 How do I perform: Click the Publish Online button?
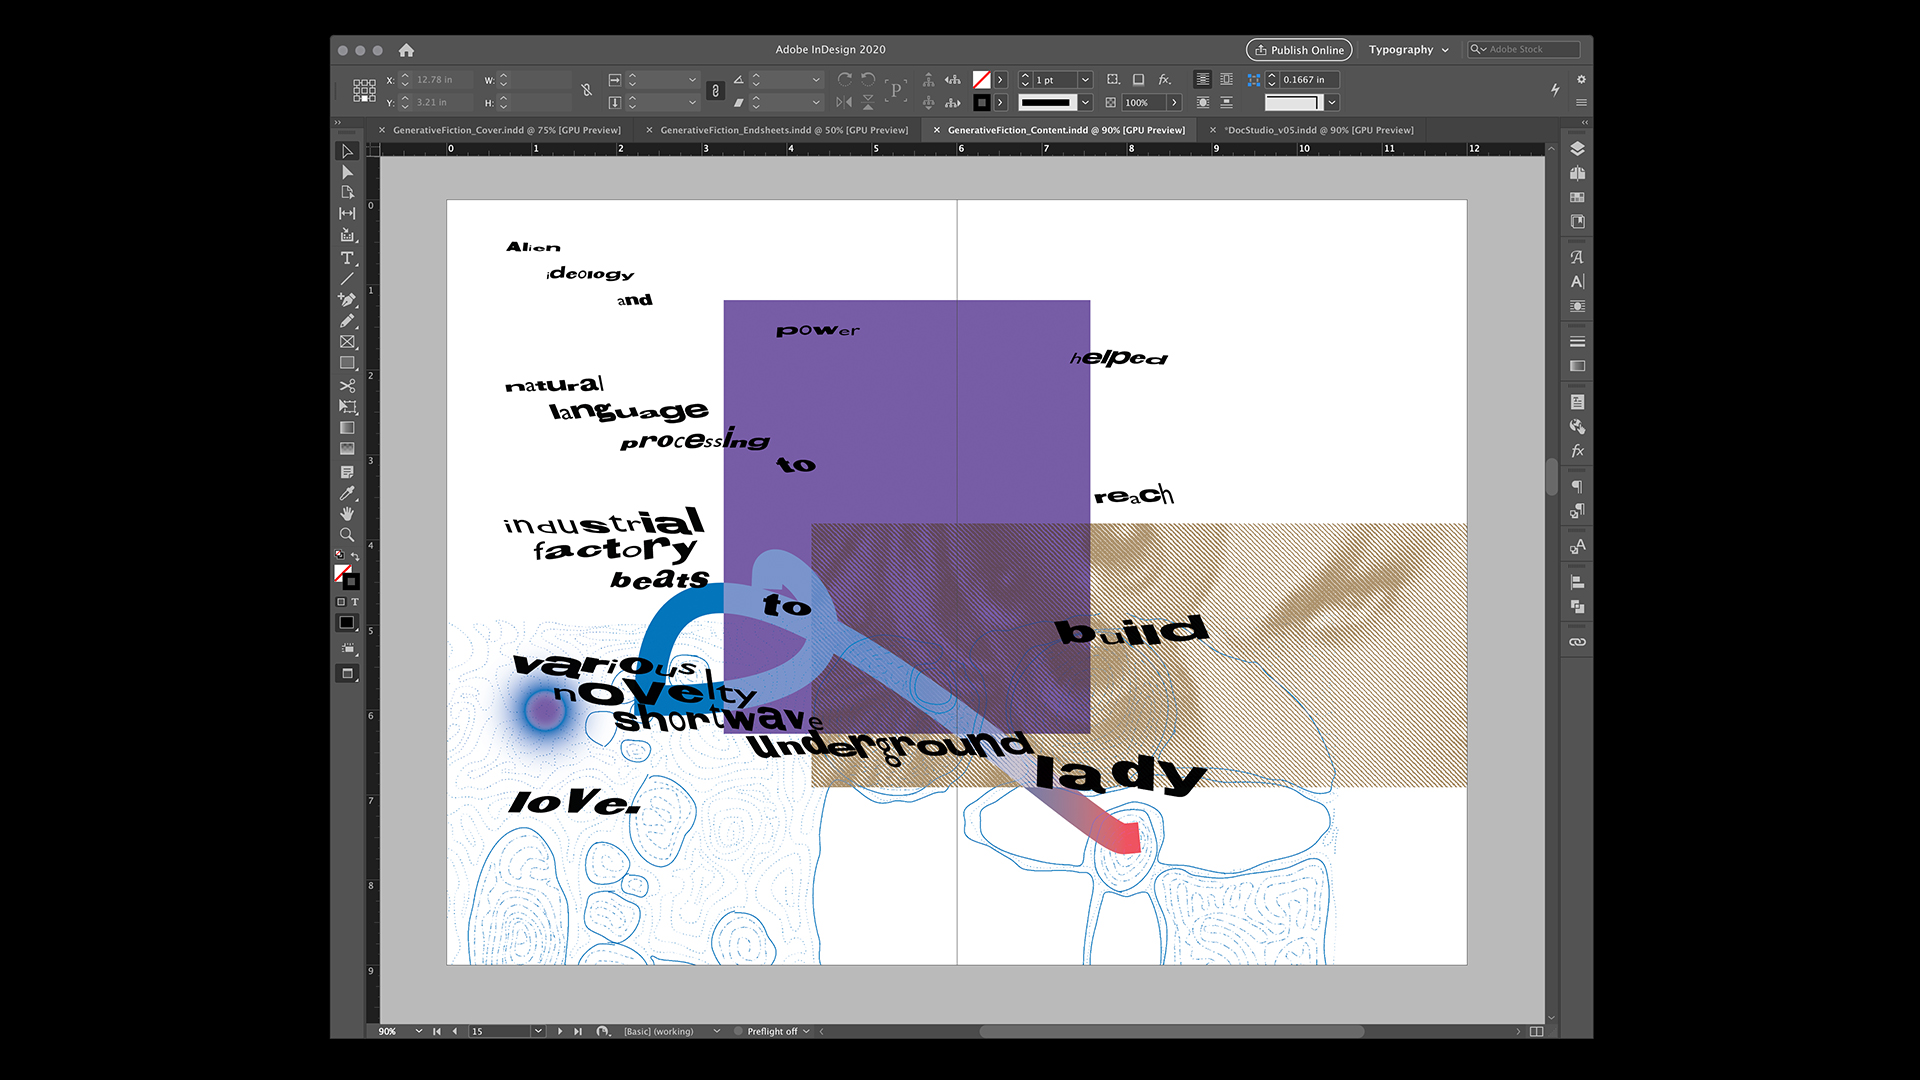pyautogui.click(x=1299, y=50)
